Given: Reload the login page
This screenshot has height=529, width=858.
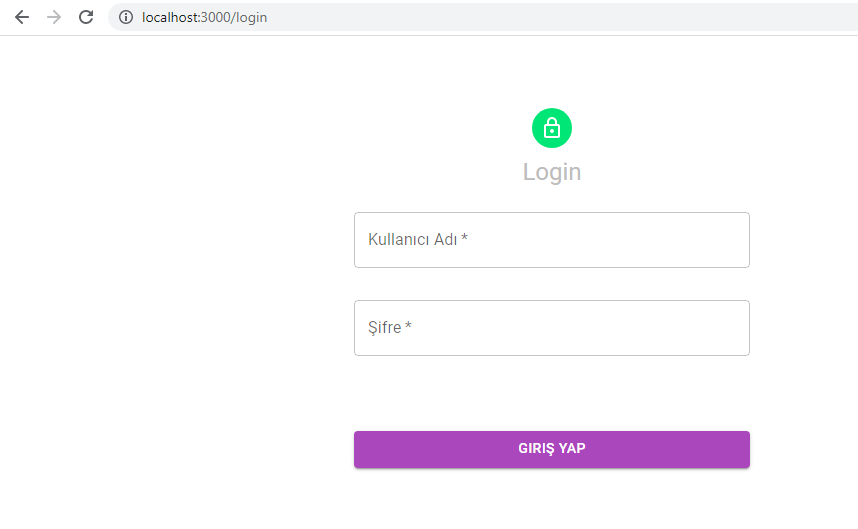Looking at the screenshot, I should (x=86, y=18).
